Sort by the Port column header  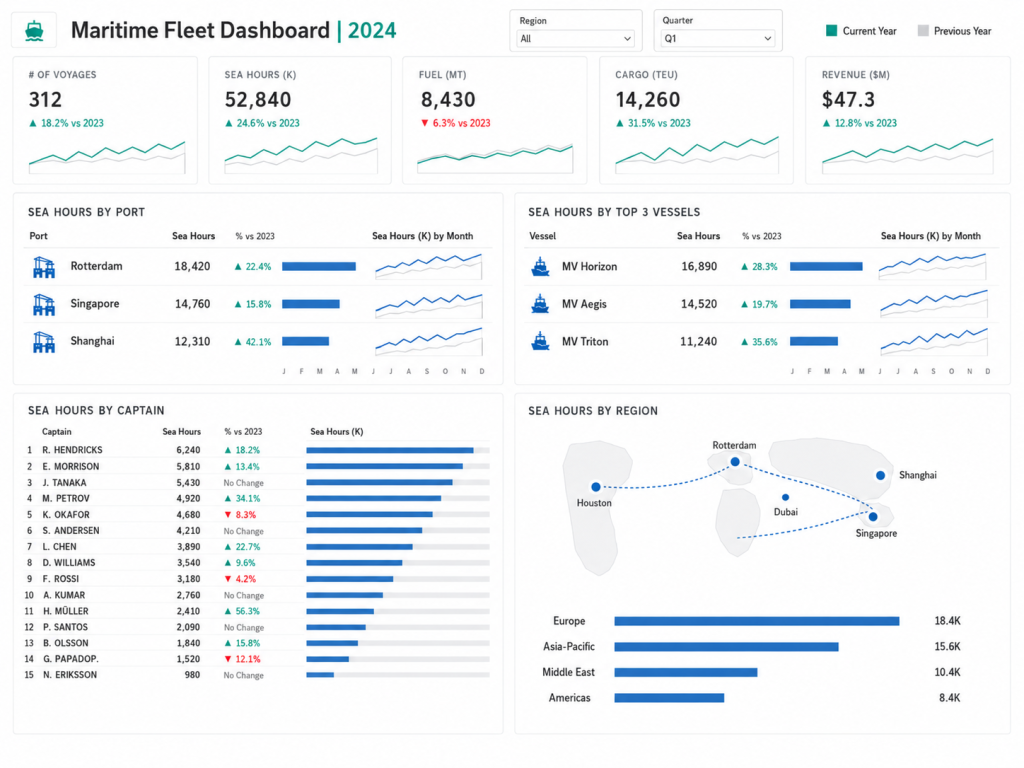39,236
